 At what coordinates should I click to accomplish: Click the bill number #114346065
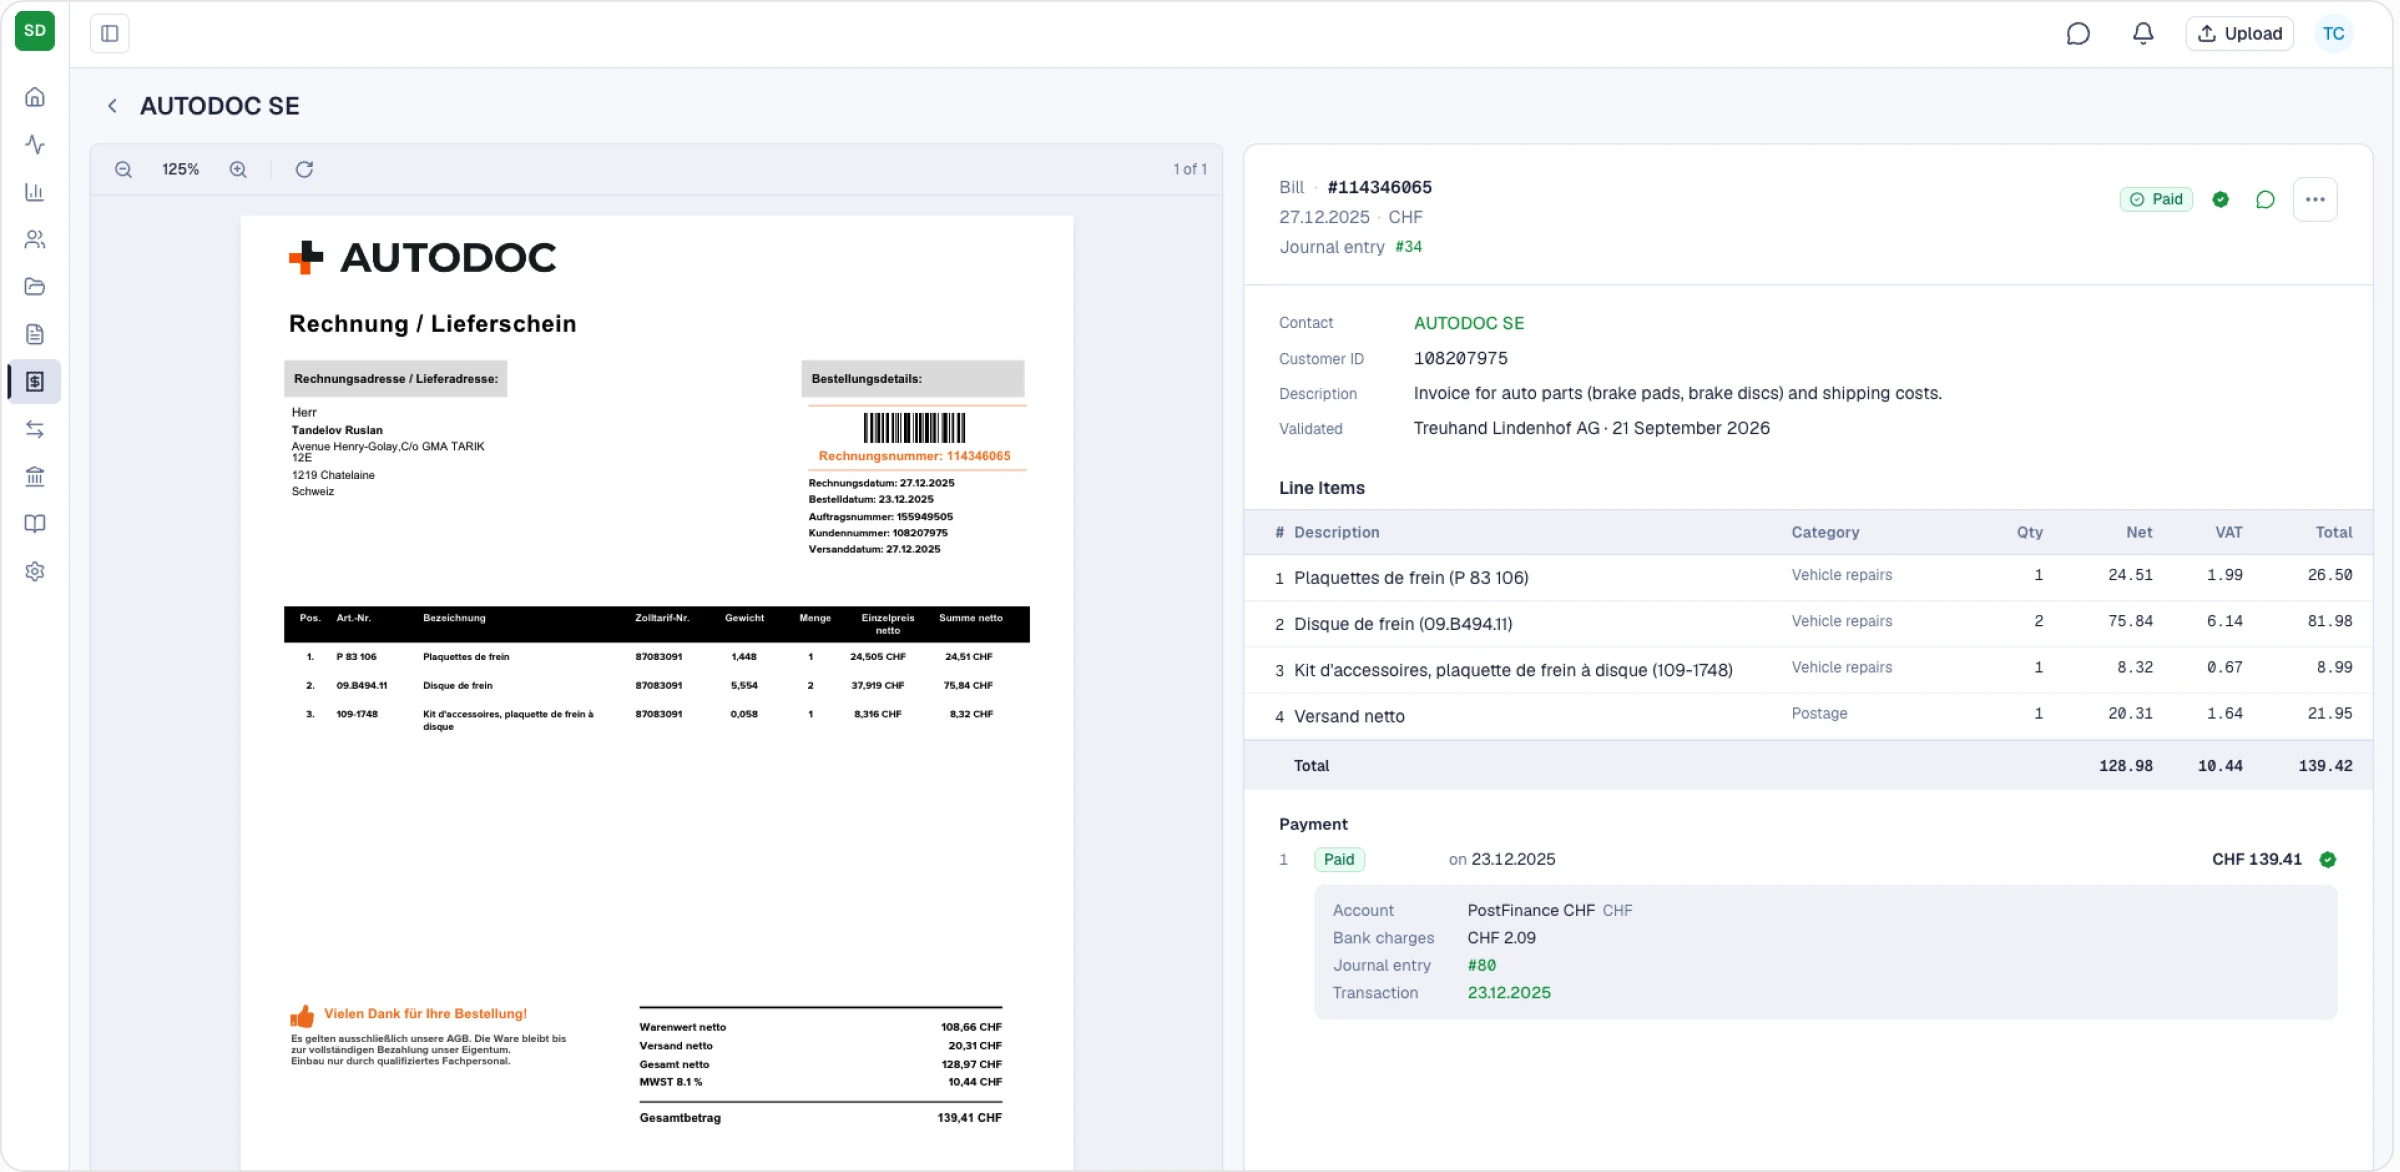click(1379, 187)
